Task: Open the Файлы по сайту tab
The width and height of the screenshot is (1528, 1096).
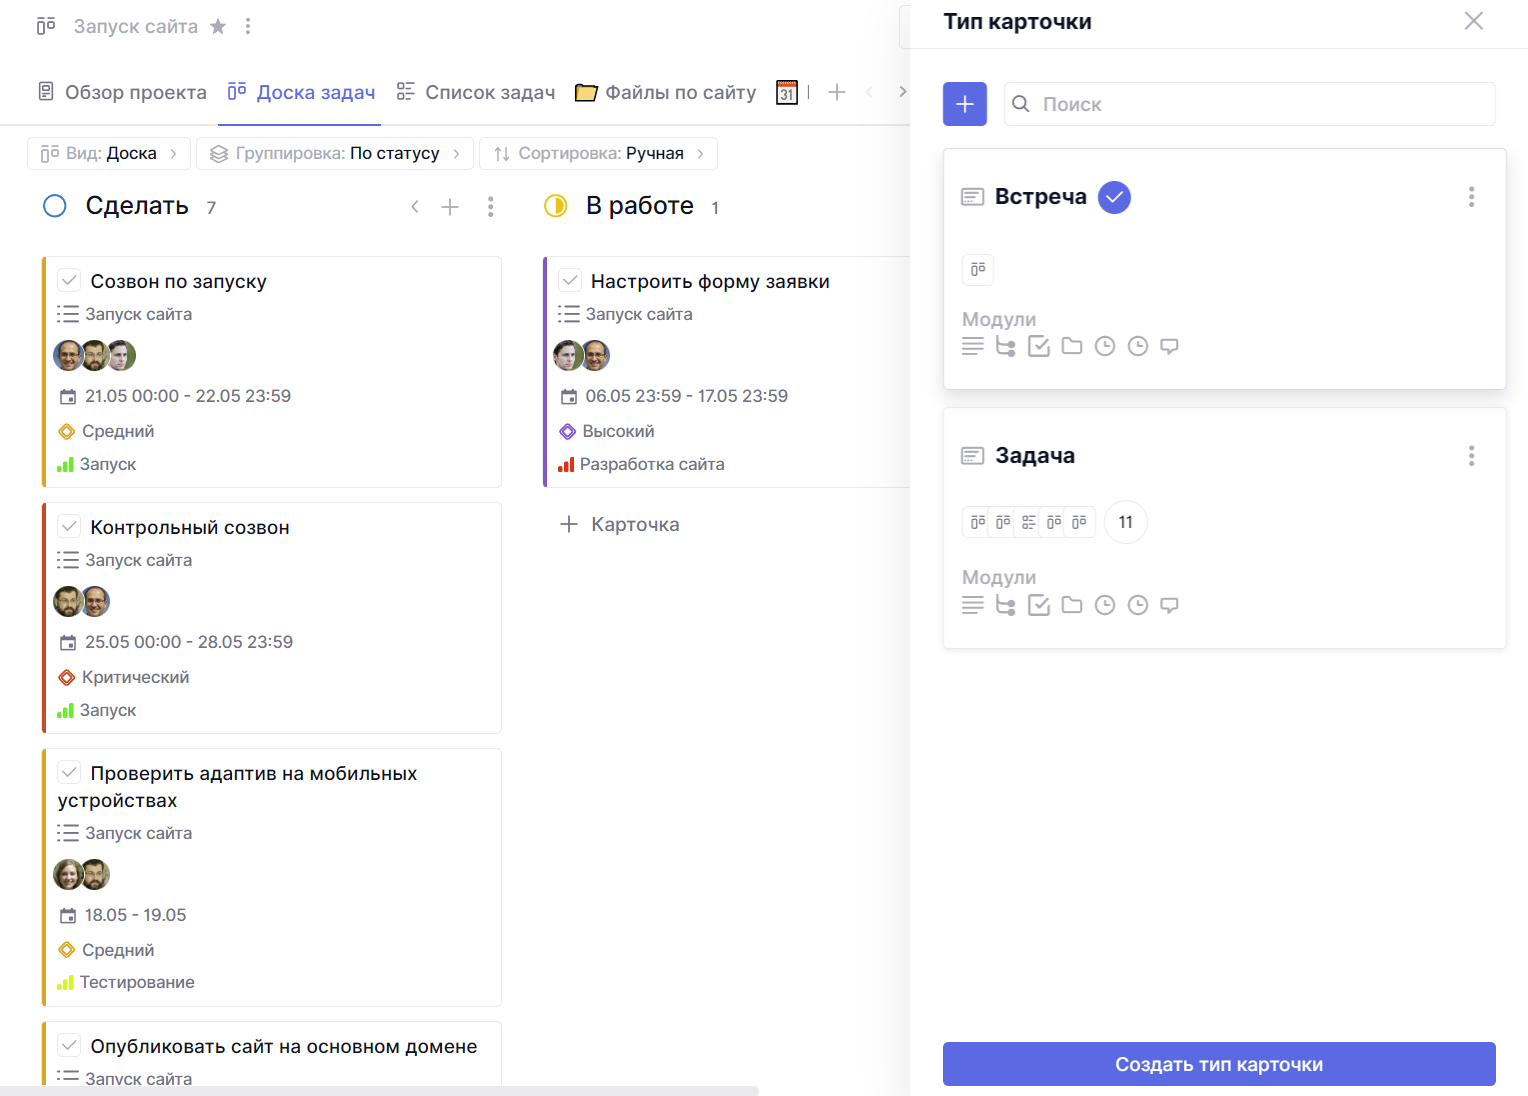Action: coord(666,92)
